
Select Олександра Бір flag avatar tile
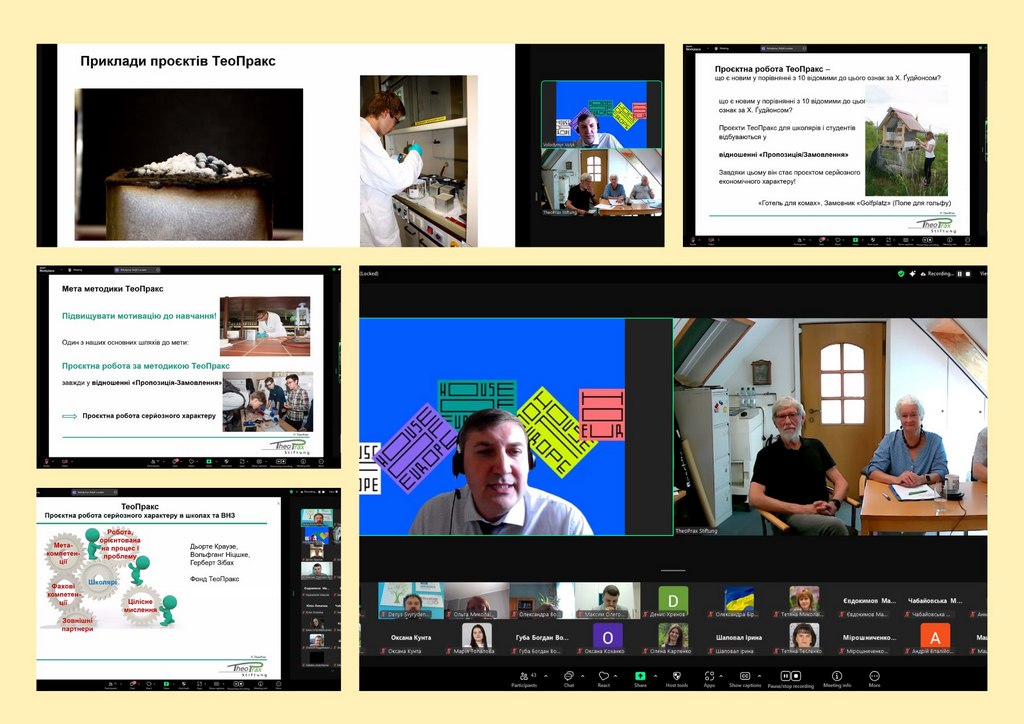(739, 601)
